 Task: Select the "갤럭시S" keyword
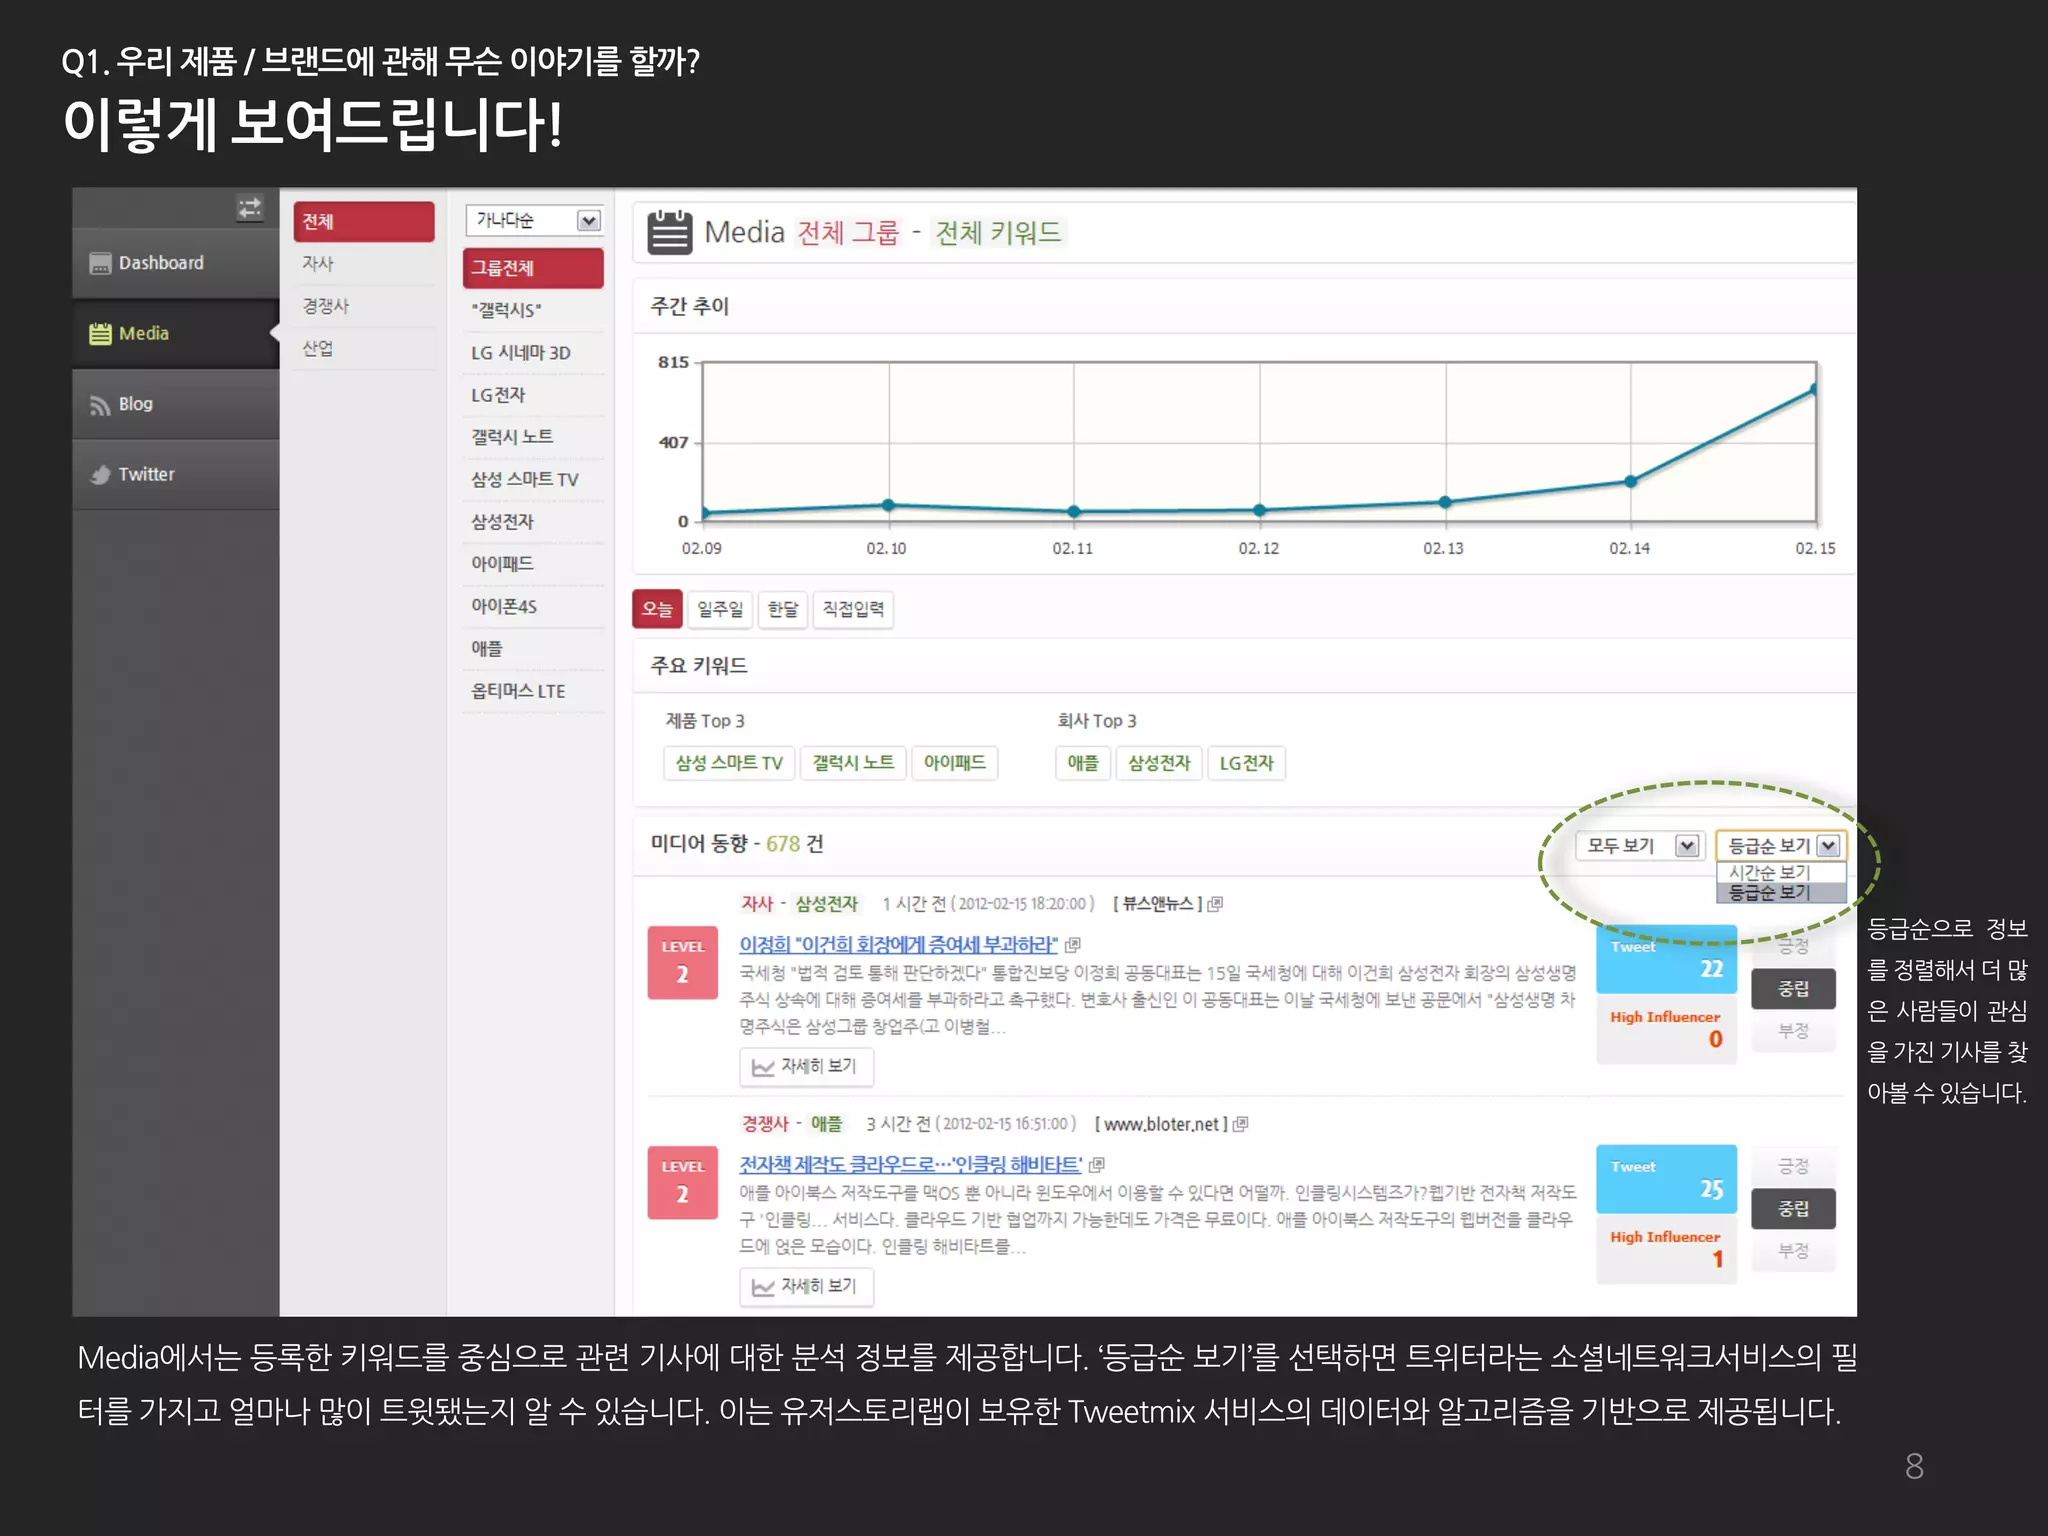pyautogui.click(x=534, y=311)
